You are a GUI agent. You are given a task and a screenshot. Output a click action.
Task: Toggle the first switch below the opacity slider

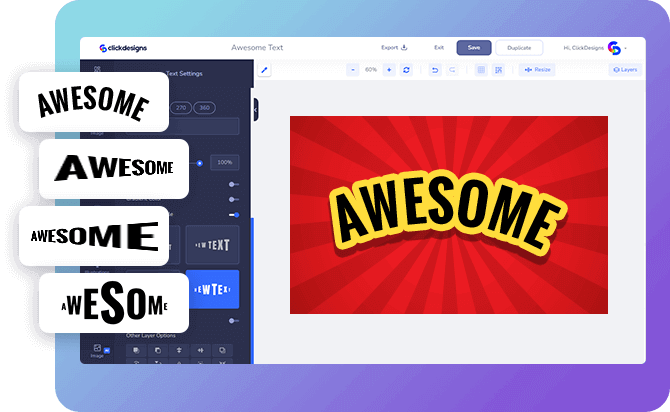pos(234,184)
